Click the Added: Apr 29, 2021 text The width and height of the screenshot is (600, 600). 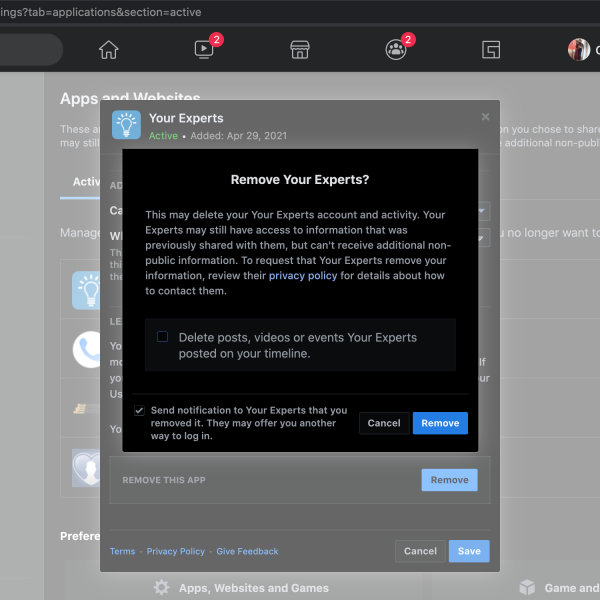[238, 136]
